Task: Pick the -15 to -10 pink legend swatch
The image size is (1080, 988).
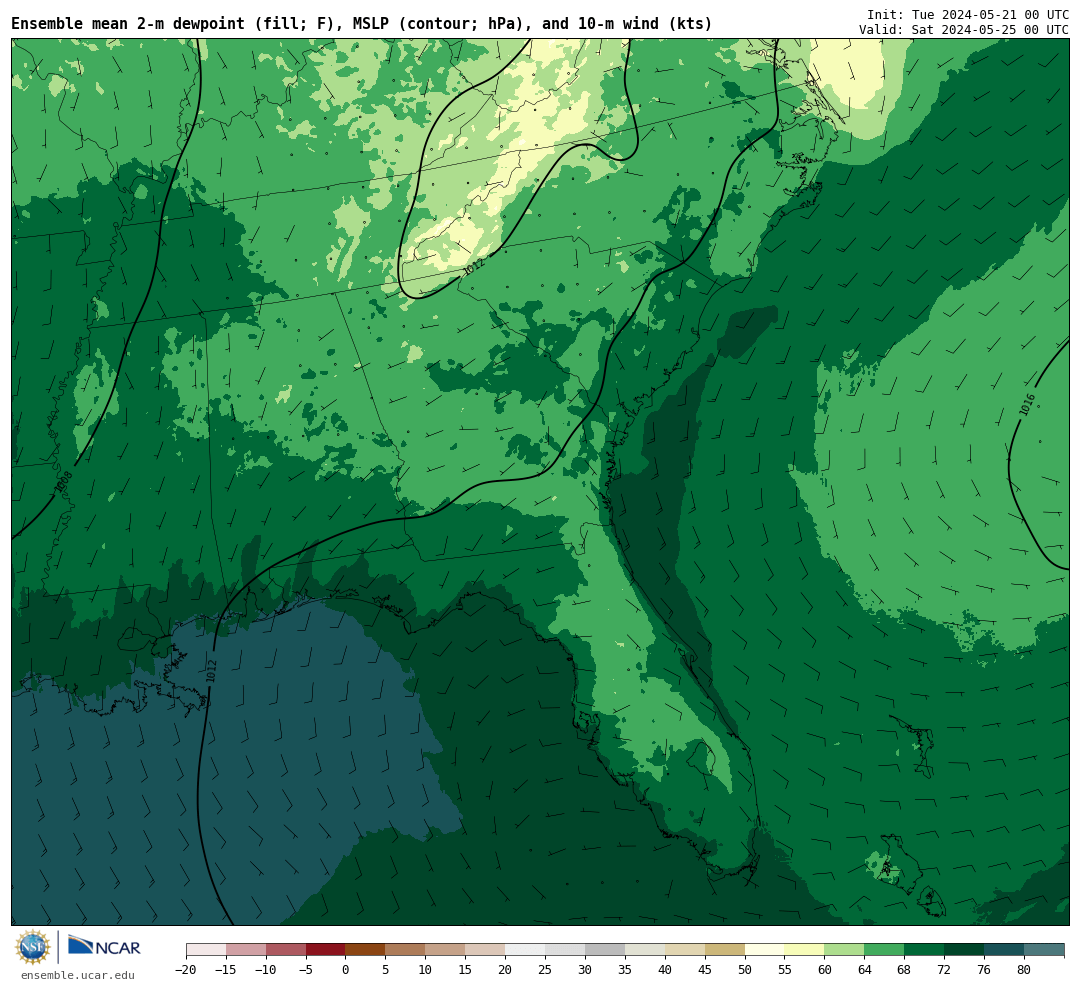Action: [246, 950]
